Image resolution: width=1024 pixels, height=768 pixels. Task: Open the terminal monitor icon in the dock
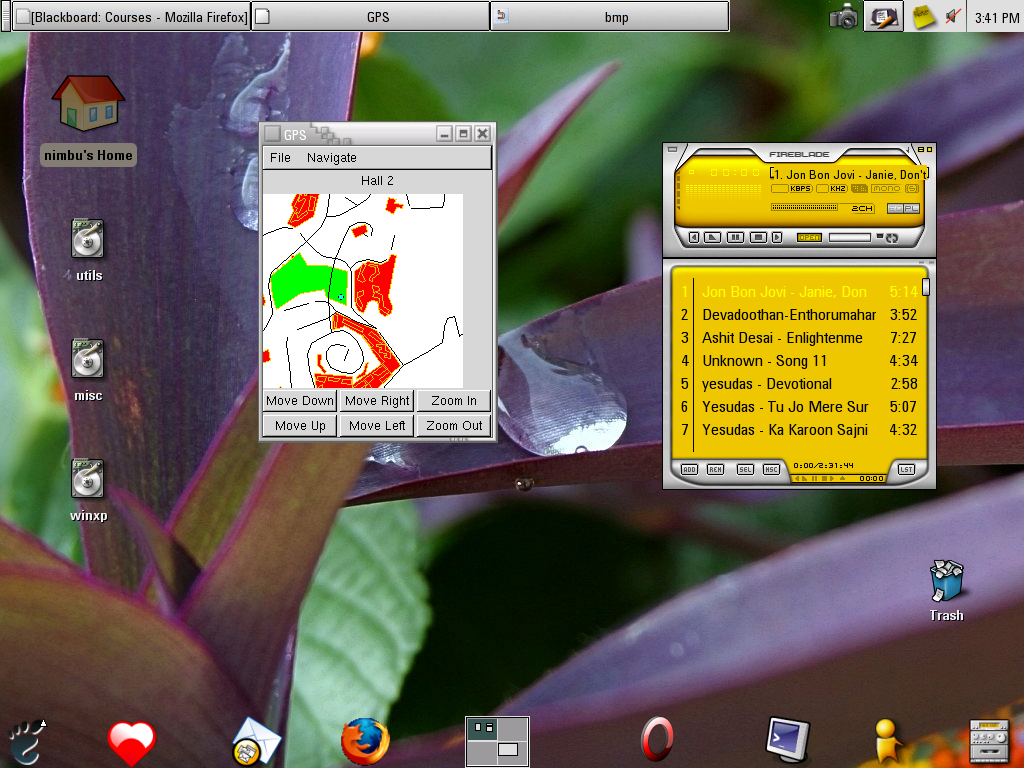click(786, 740)
